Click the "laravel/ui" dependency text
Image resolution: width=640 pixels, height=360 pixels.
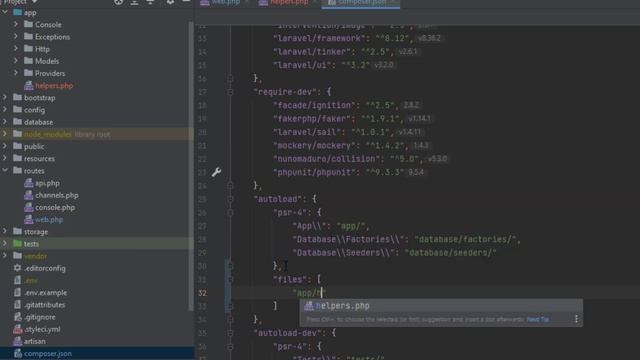(x=302, y=65)
